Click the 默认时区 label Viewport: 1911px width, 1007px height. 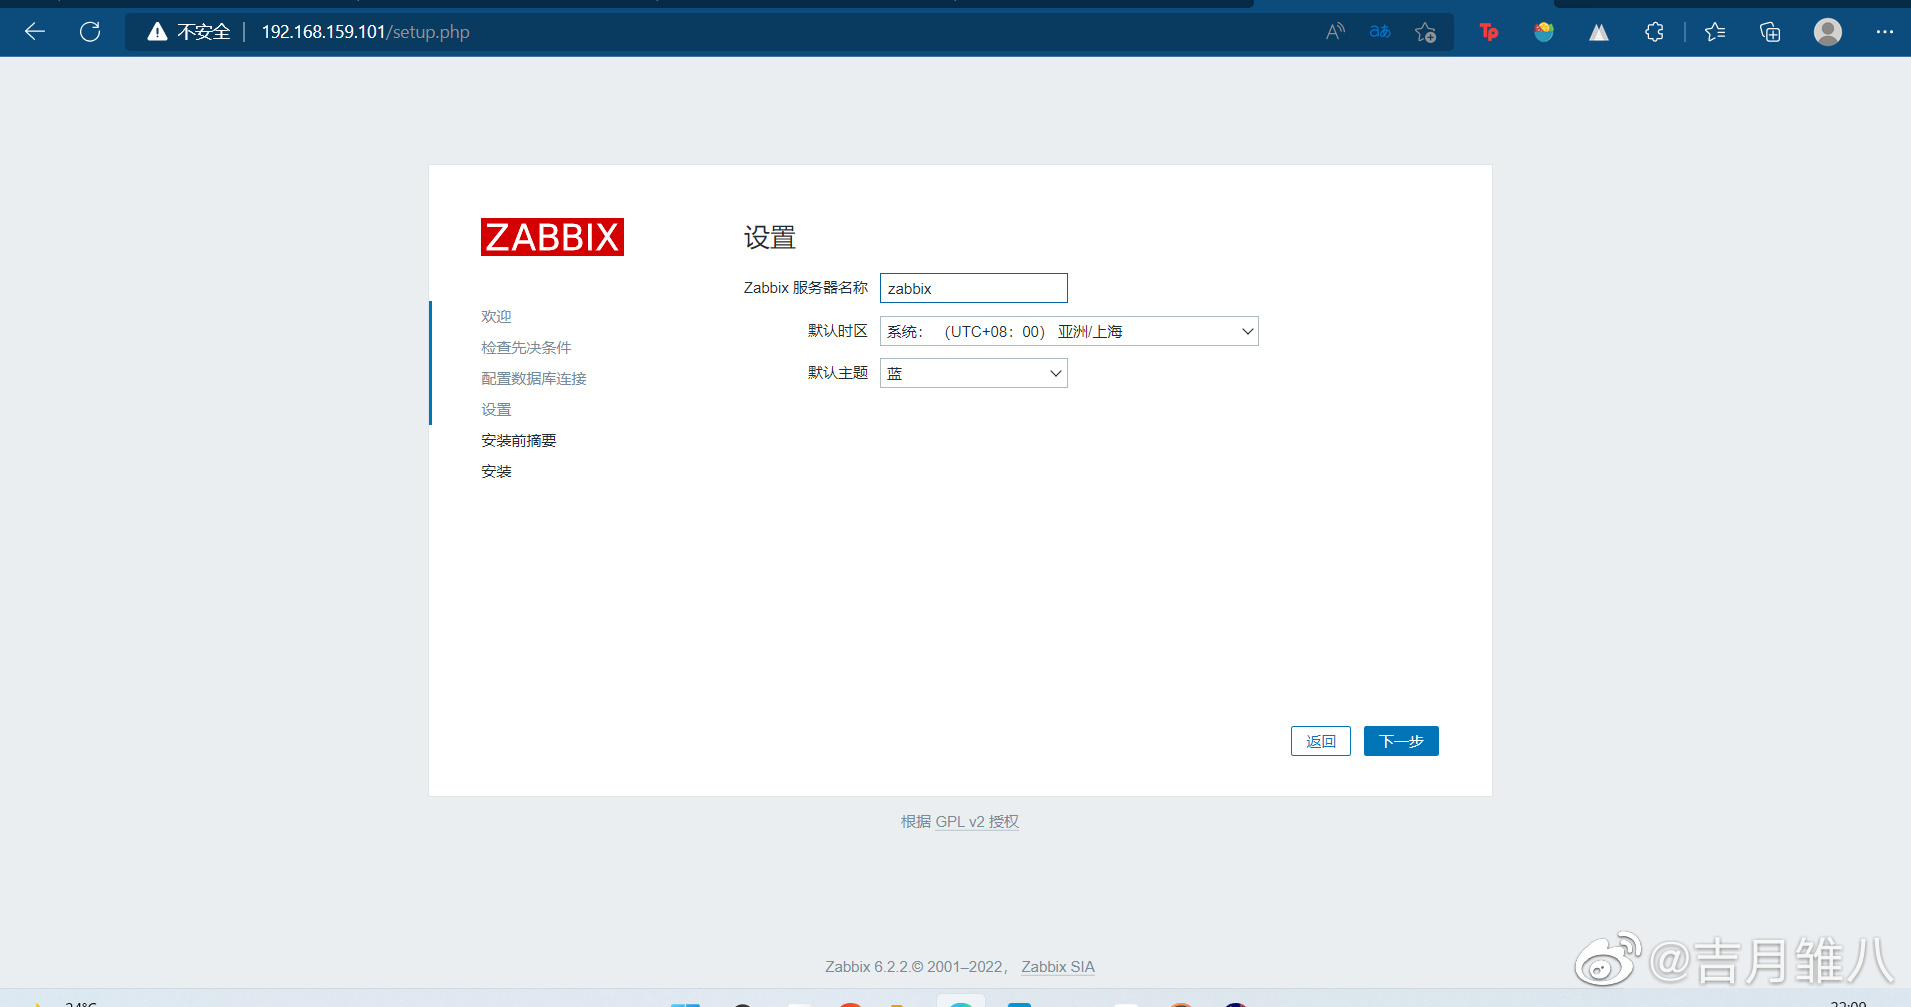click(838, 330)
